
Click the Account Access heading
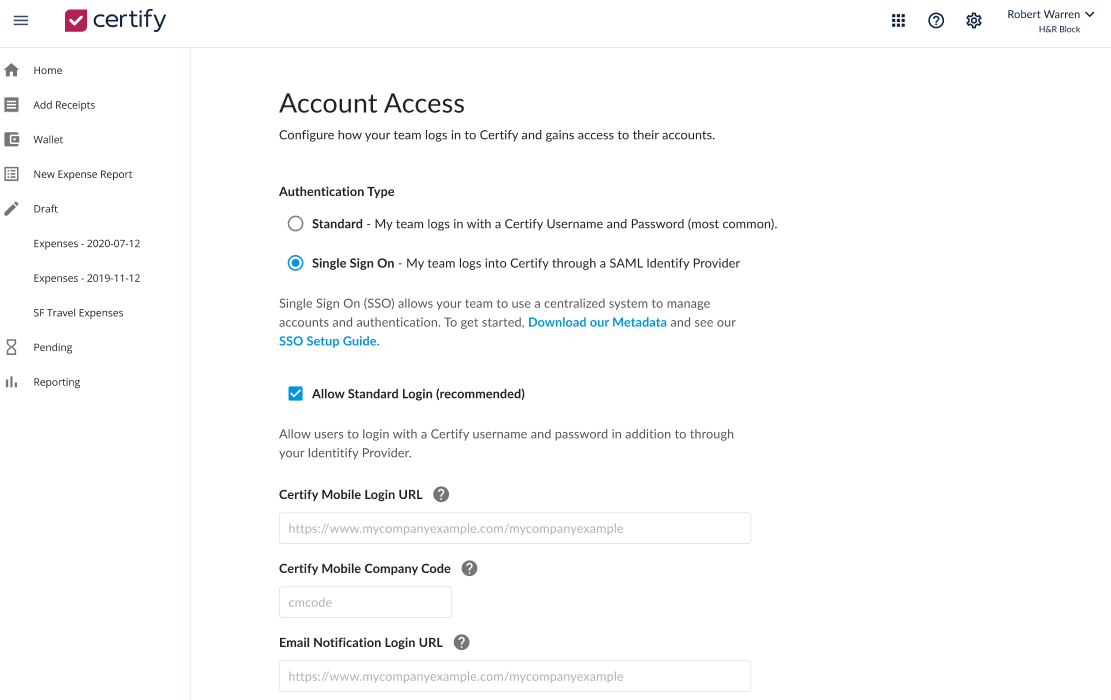[x=371, y=104]
